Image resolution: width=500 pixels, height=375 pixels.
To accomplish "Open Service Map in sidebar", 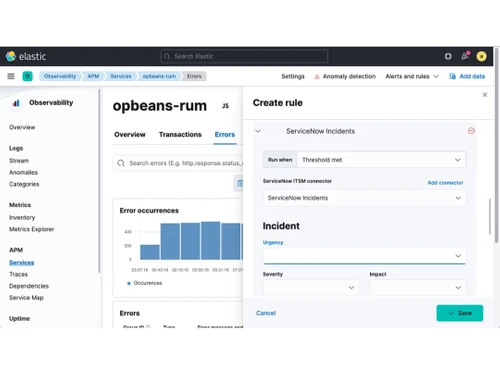I will [26, 297].
